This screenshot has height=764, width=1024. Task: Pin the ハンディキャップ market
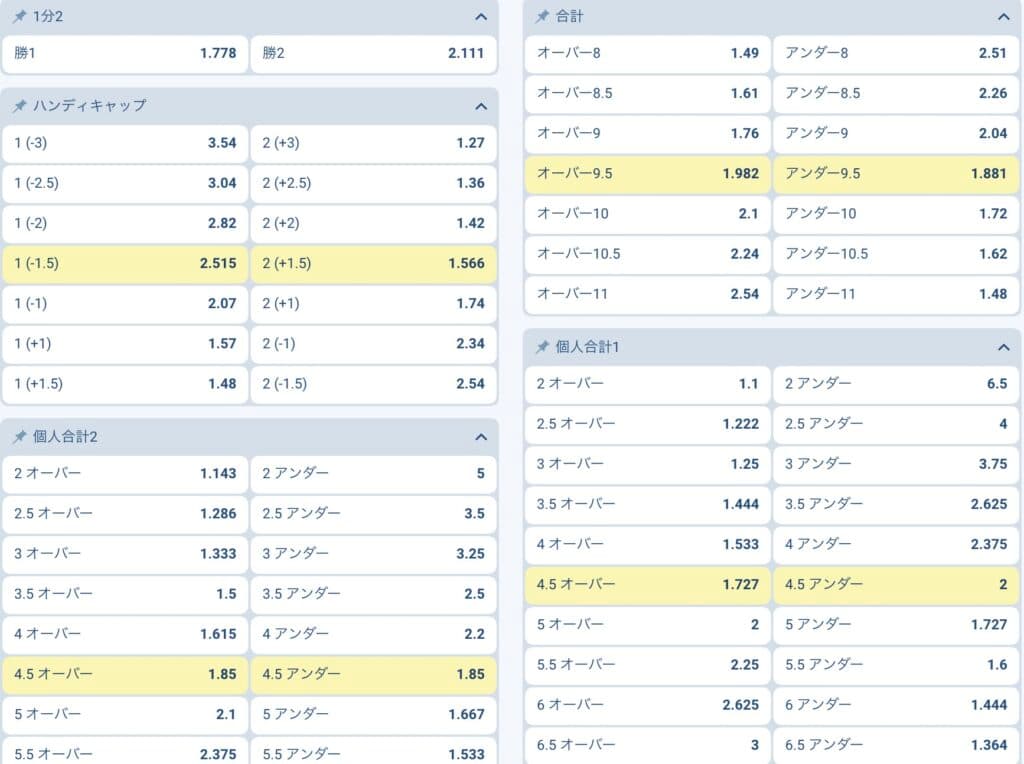click(x=19, y=105)
